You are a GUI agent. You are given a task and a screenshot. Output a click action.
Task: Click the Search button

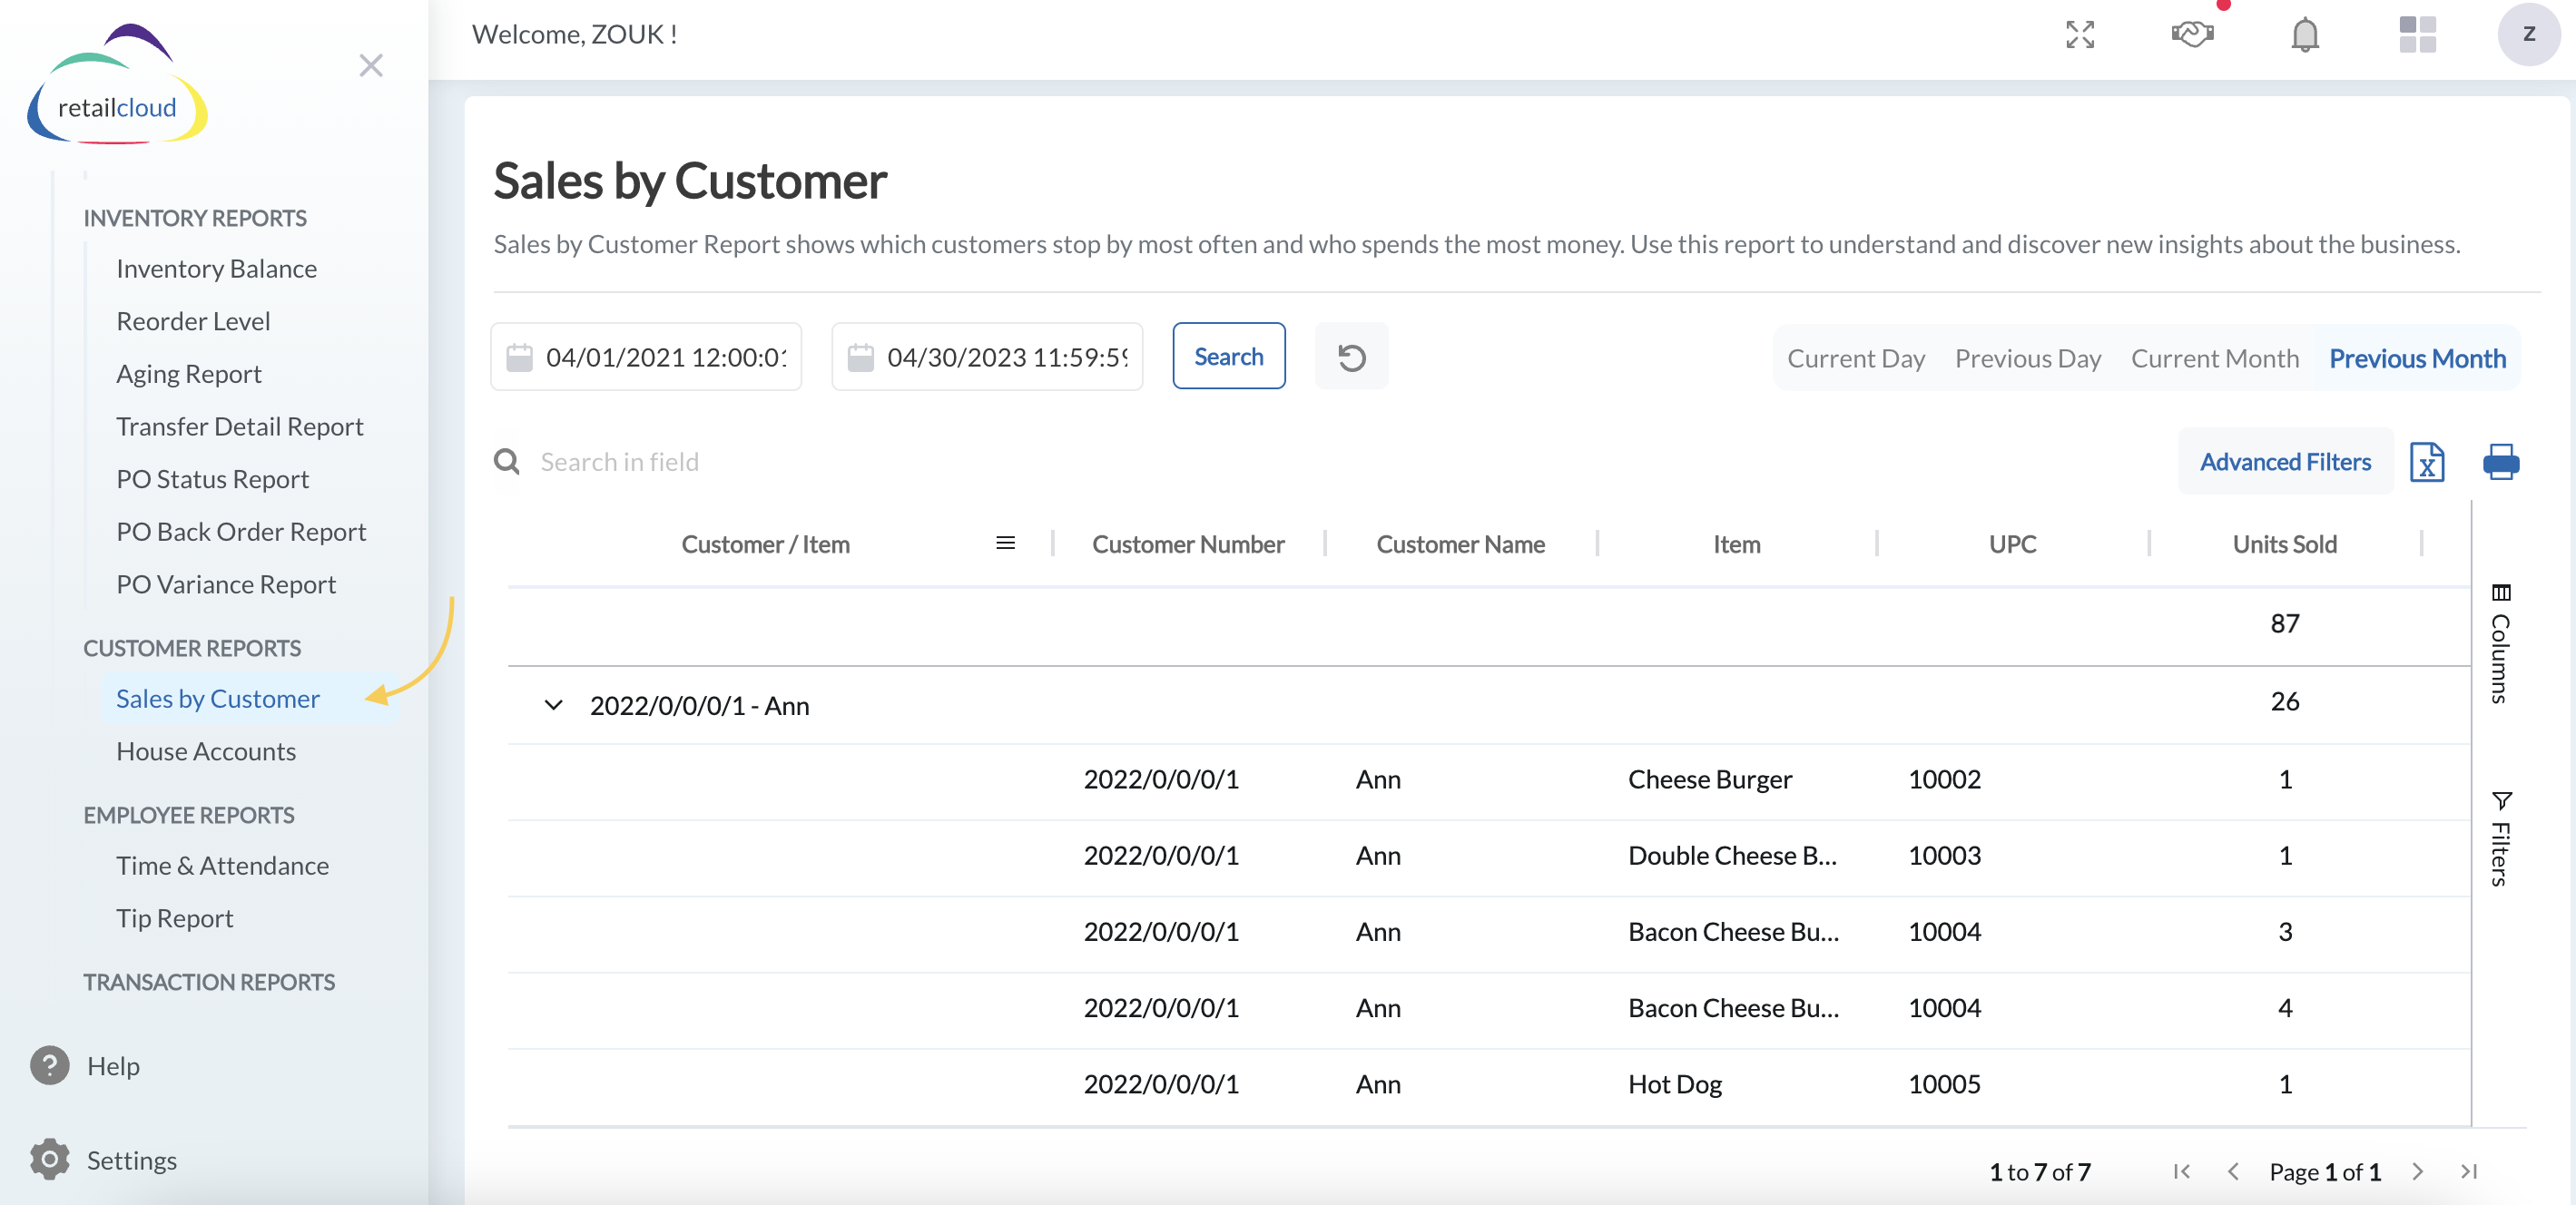tap(1228, 356)
